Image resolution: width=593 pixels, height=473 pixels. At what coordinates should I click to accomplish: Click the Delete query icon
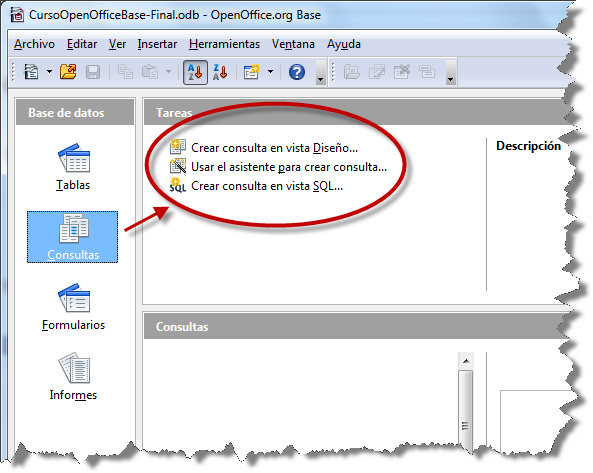[x=402, y=71]
